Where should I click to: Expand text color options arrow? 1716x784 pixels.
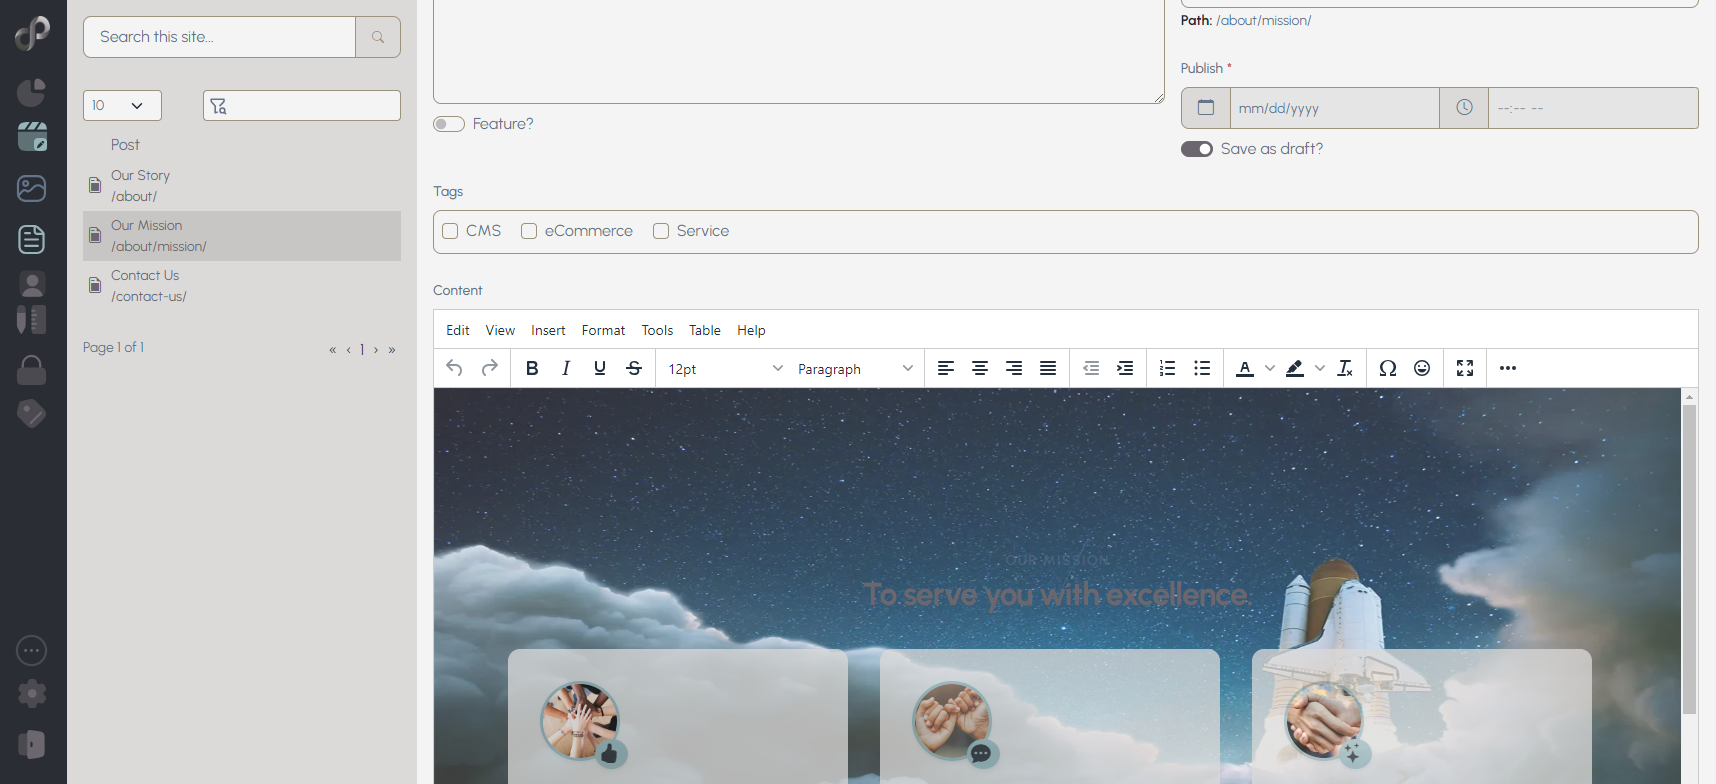[x=1270, y=368]
